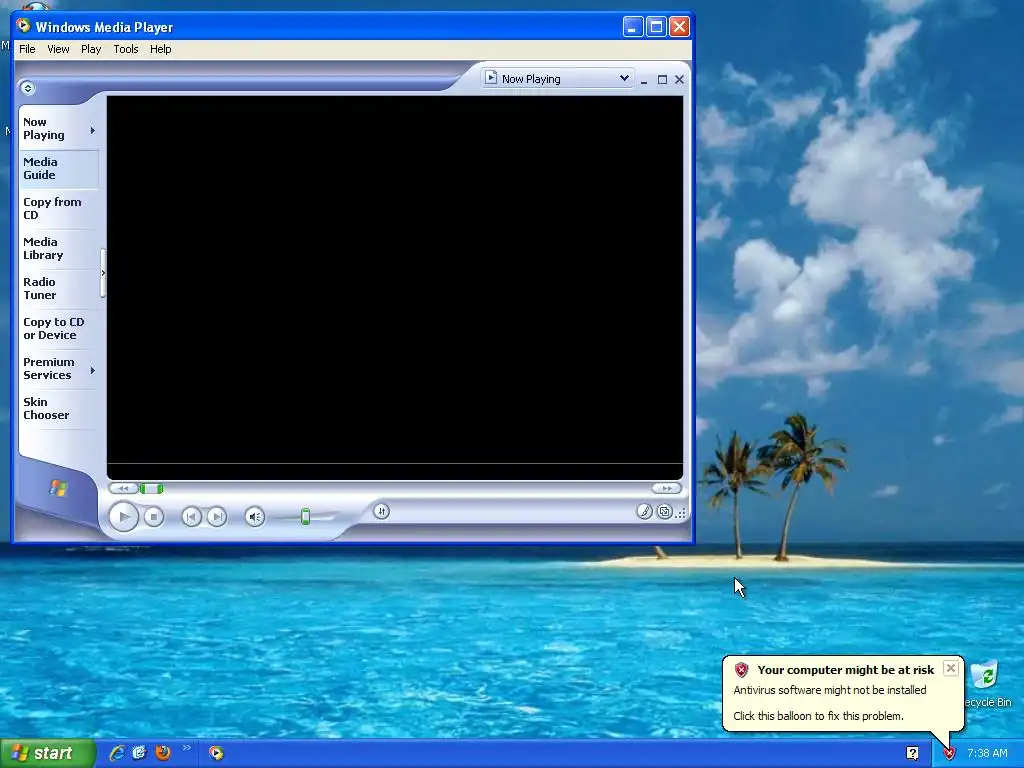Open Premium Services section

coord(48,368)
